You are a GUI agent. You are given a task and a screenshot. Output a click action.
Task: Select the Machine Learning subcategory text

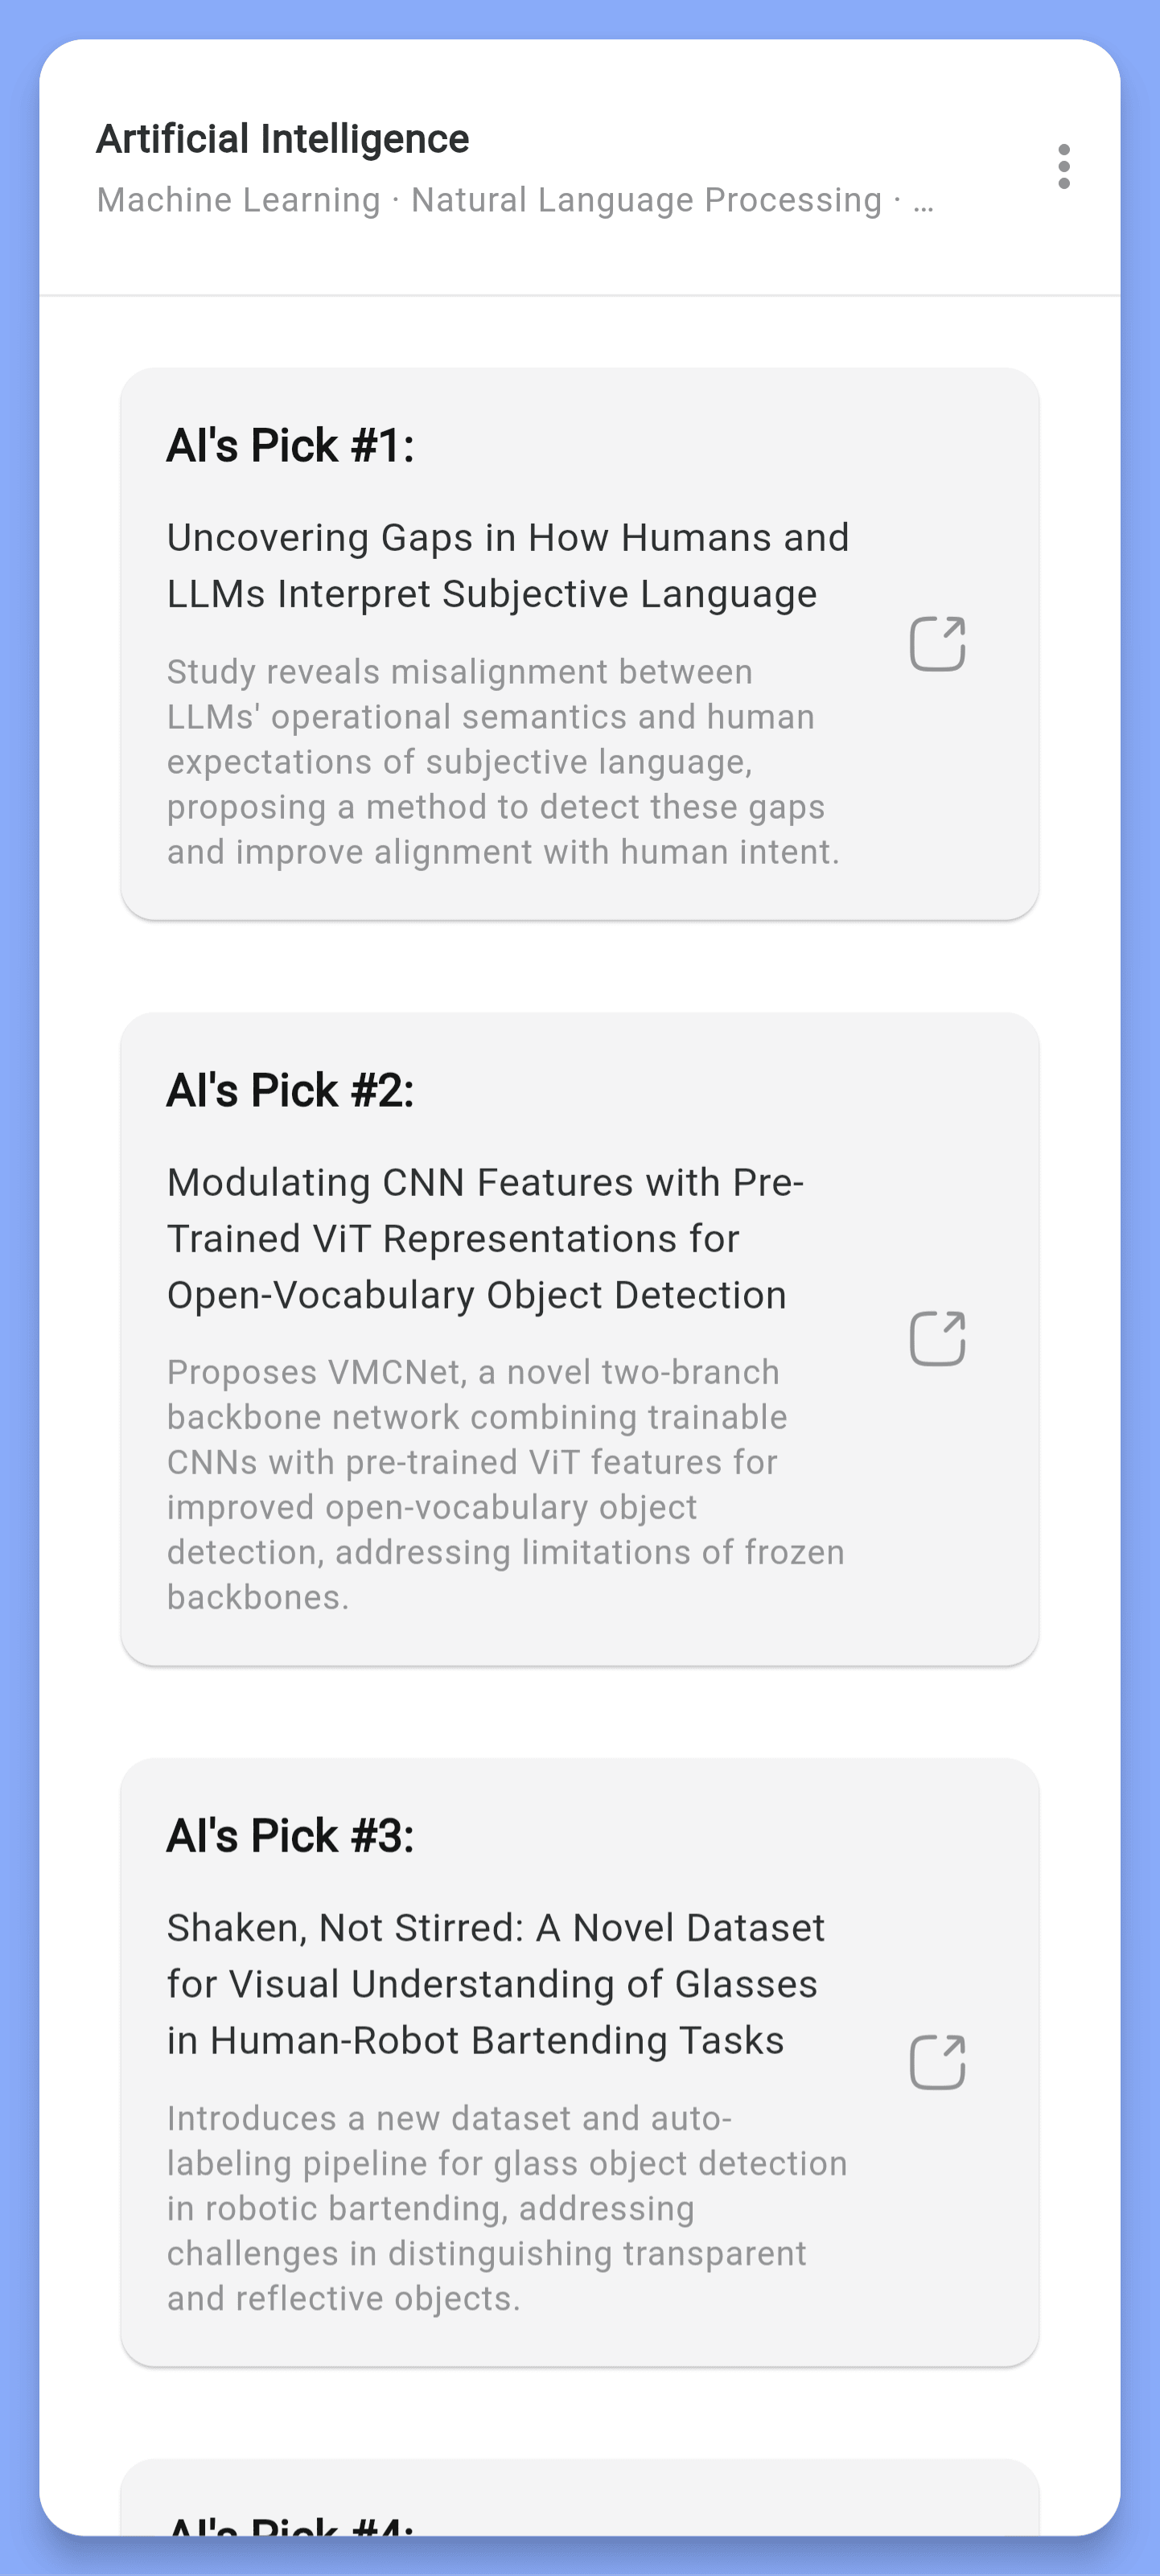[238, 200]
